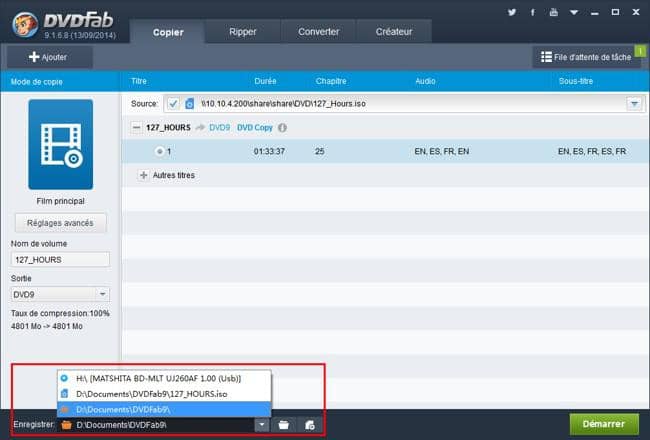Image resolution: width=650 pixels, height=440 pixels.
Task: Click the Nom de volume field
Action: point(60,260)
